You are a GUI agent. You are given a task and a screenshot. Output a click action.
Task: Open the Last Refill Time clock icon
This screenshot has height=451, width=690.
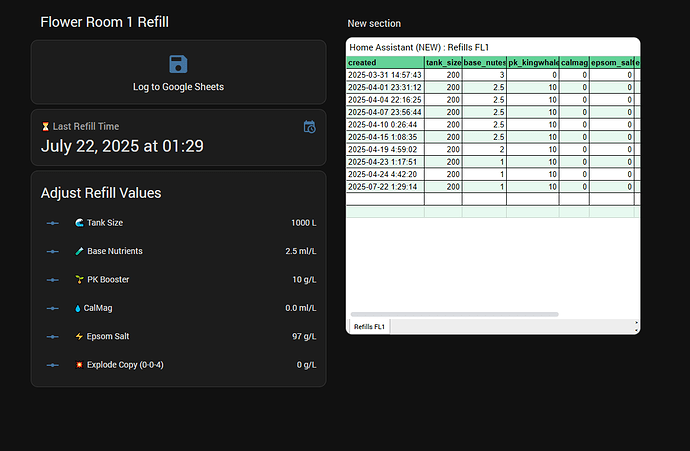pyautogui.click(x=309, y=127)
